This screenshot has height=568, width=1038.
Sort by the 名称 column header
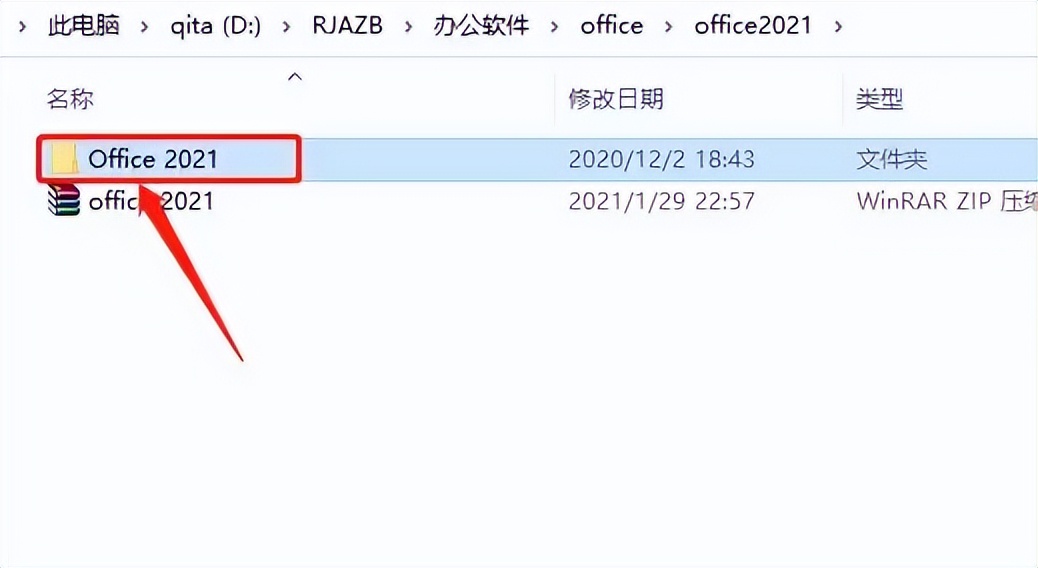[70, 99]
